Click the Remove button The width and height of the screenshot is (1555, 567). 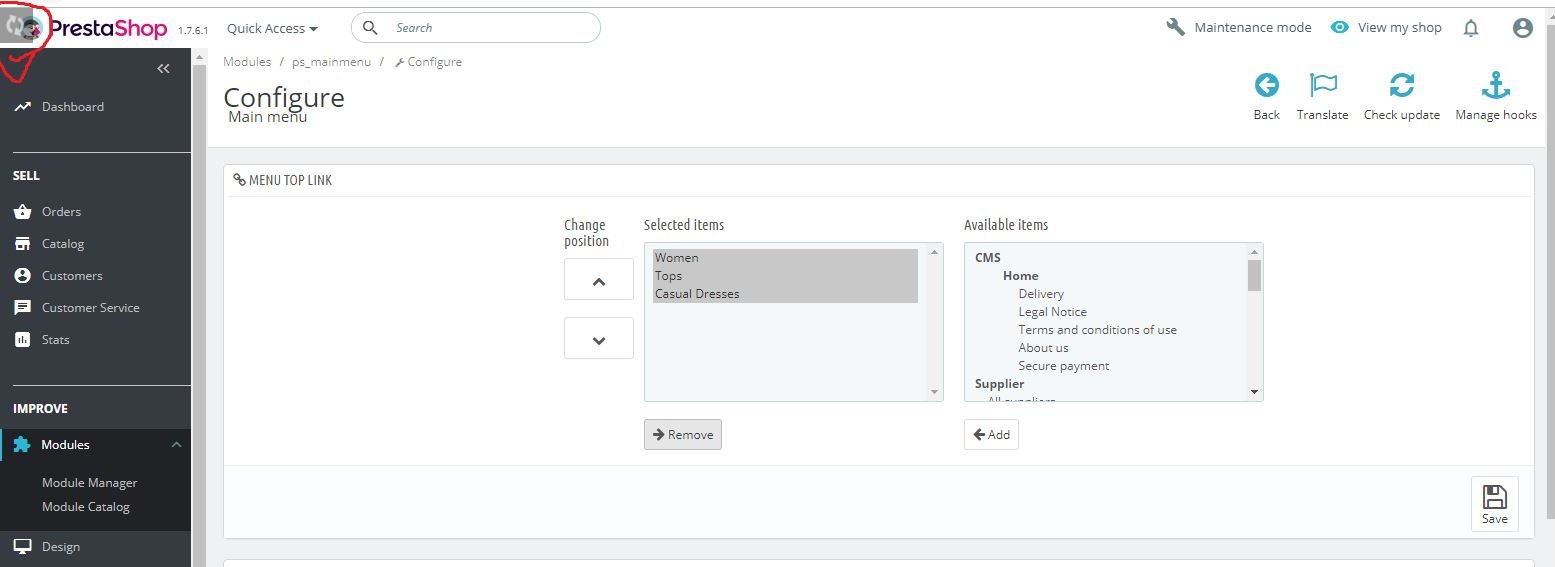pyautogui.click(x=683, y=434)
